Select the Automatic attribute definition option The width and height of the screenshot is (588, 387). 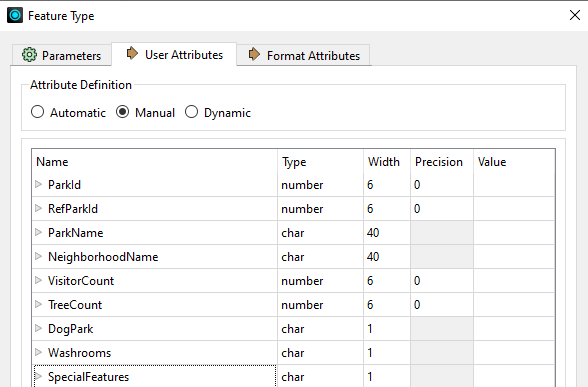pos(38,112)
